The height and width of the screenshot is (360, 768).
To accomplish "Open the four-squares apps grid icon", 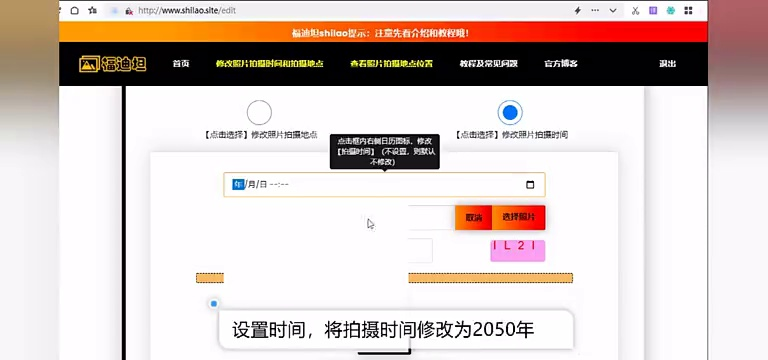I will coord(688,10).
